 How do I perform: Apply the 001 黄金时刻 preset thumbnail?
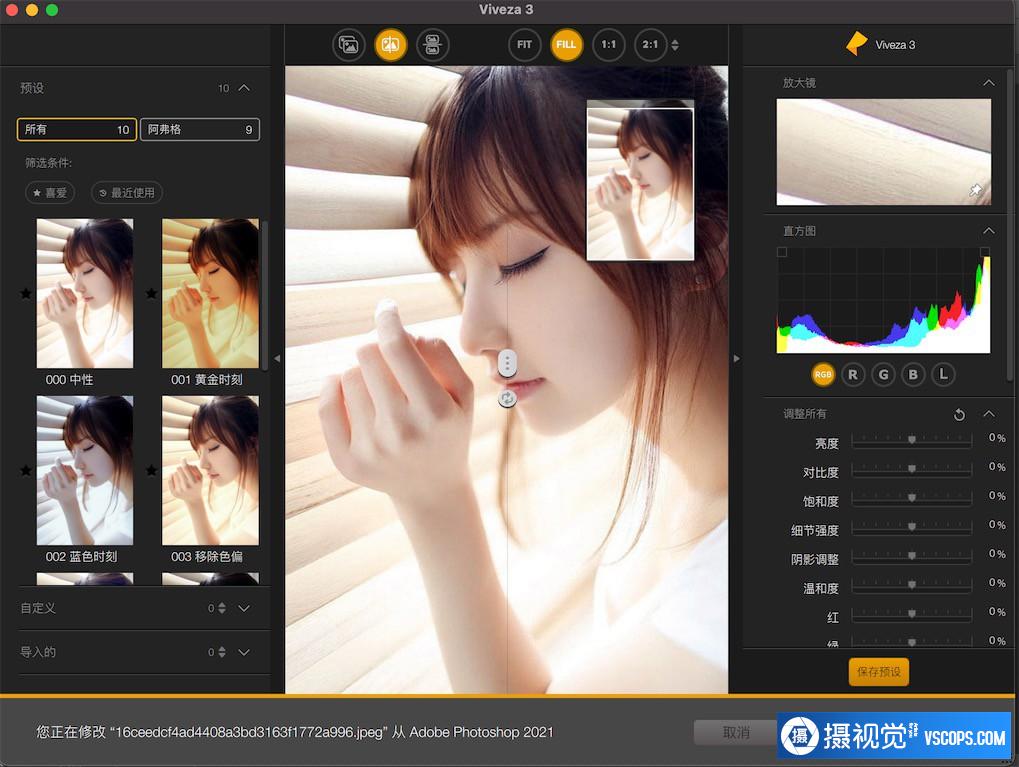211,293
